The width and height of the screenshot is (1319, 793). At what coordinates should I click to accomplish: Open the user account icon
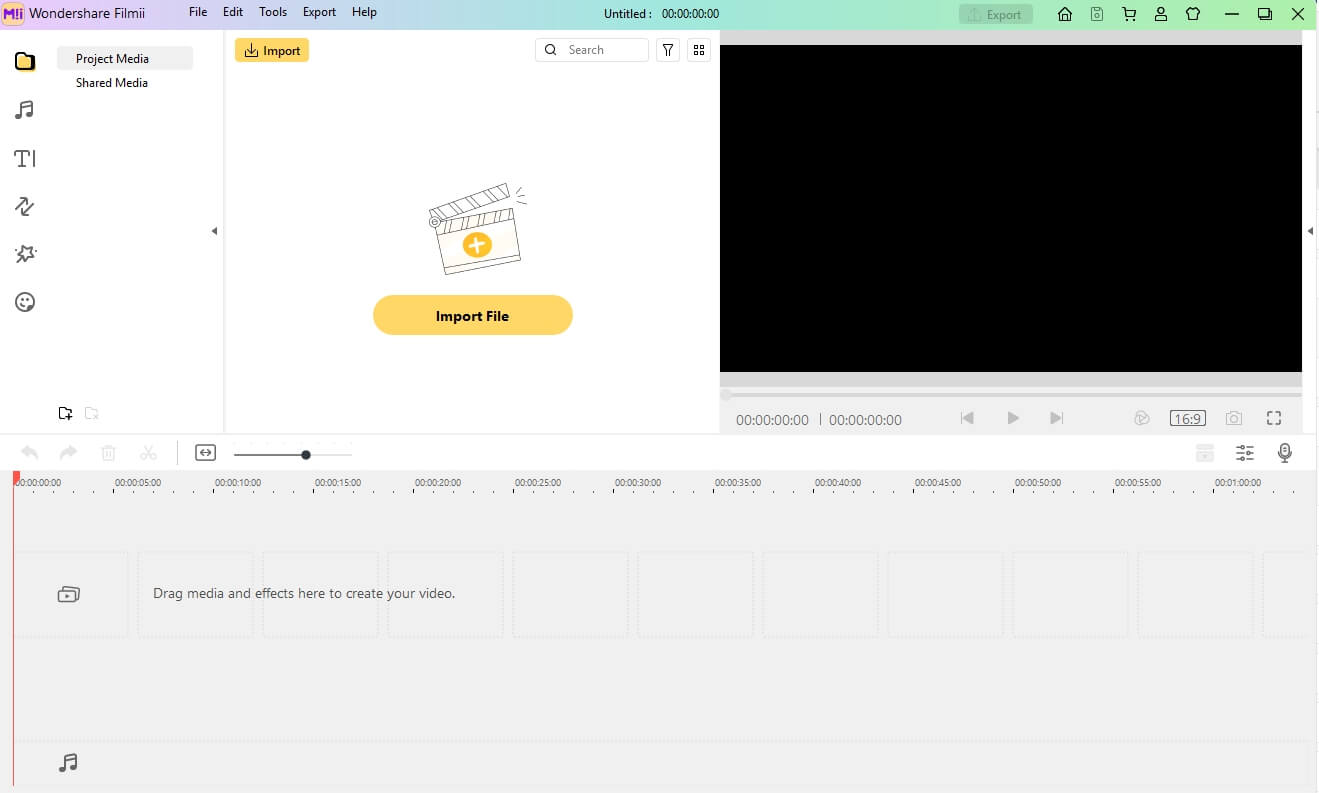coord(1161,14)
